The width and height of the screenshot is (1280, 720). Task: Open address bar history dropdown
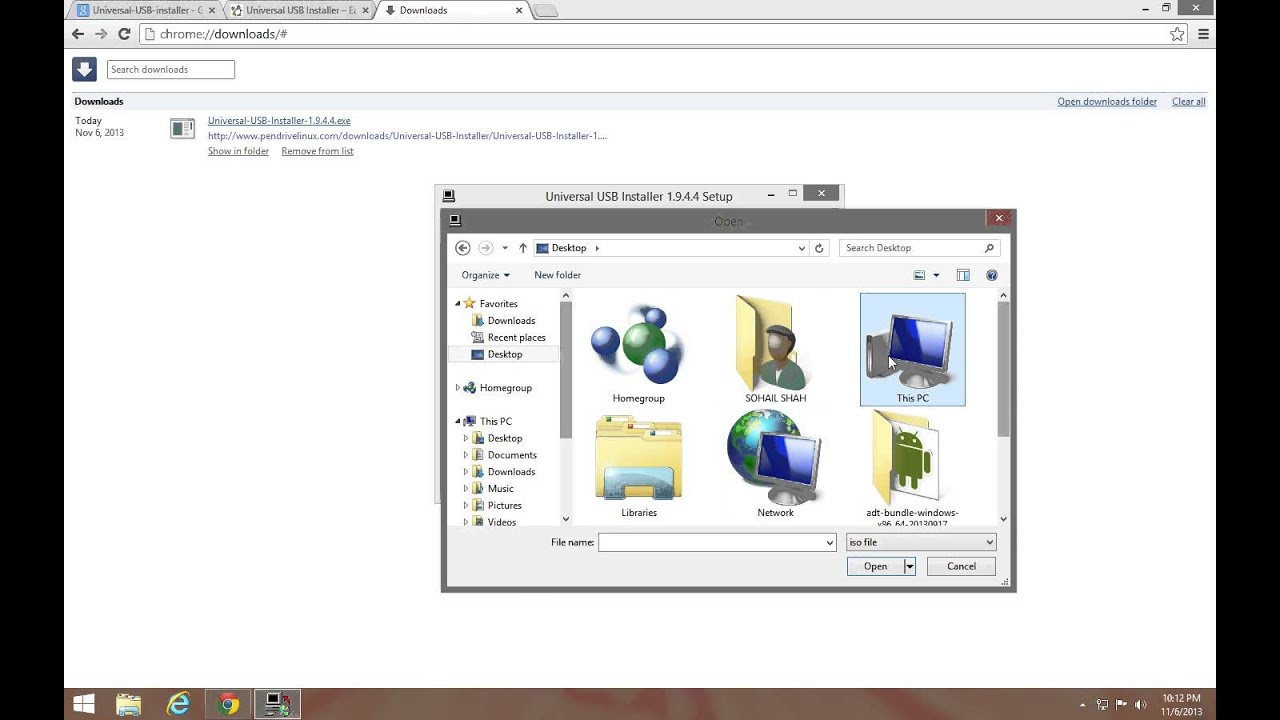tap(801, 248)
